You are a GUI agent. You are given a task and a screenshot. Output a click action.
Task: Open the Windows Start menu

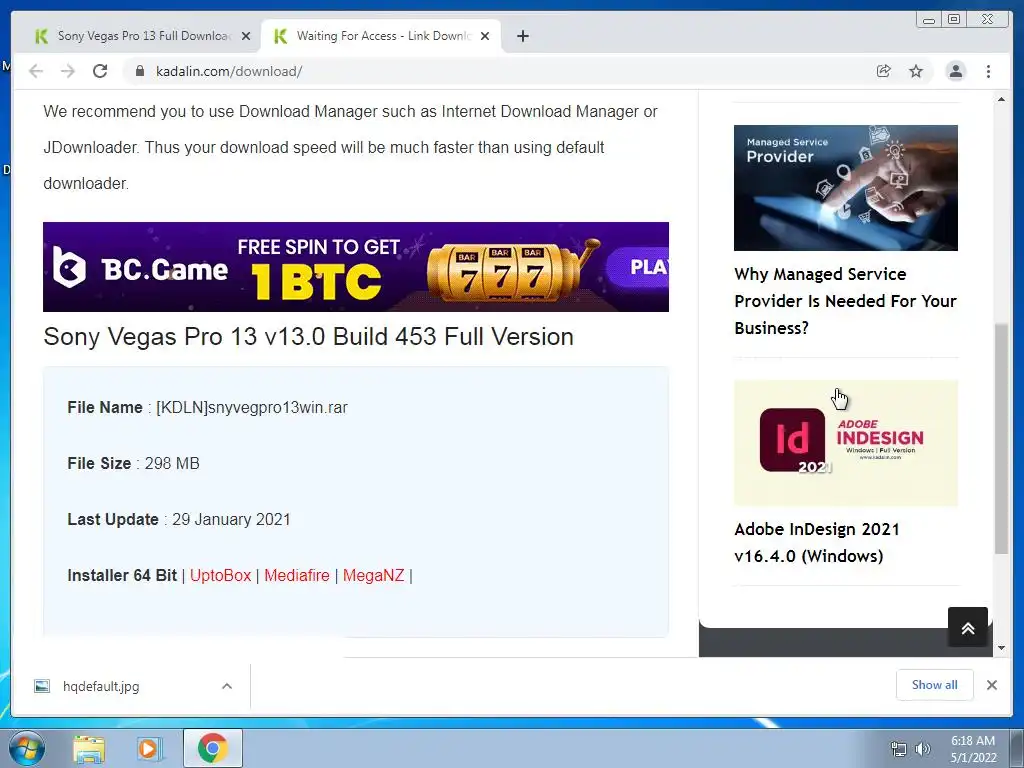[27, 748]
